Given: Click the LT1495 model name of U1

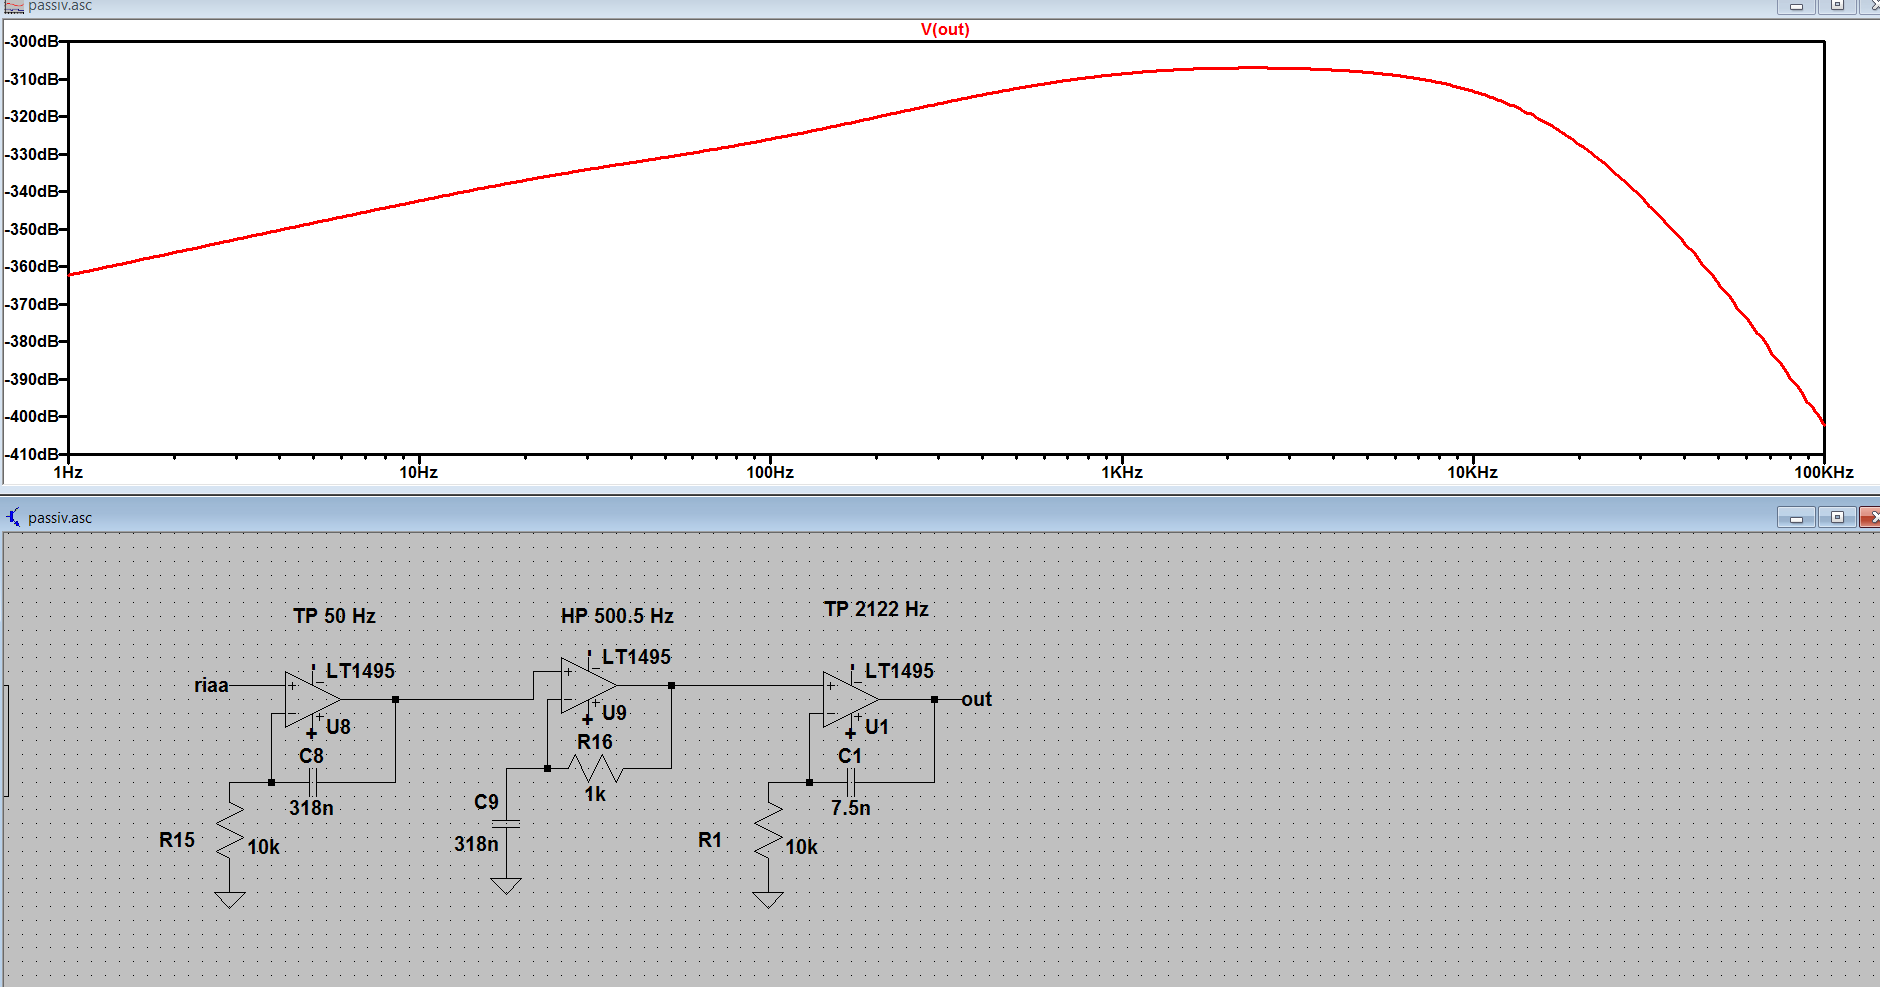Looking at the screenshot, I should (x=900, y=671).
